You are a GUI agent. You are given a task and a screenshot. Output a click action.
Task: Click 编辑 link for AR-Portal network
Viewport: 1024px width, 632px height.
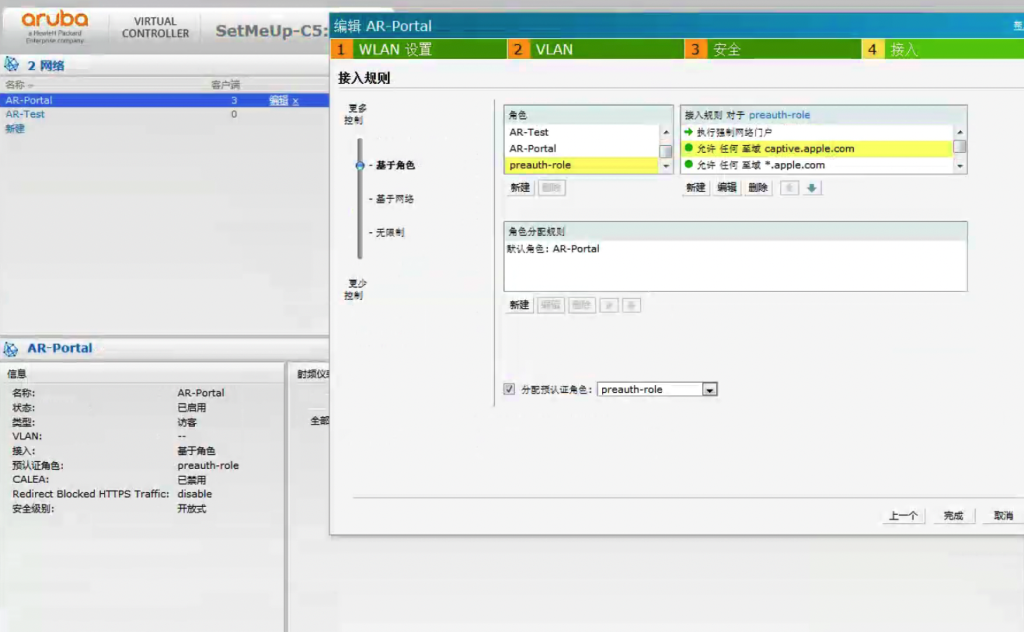(x=278, y=101)
